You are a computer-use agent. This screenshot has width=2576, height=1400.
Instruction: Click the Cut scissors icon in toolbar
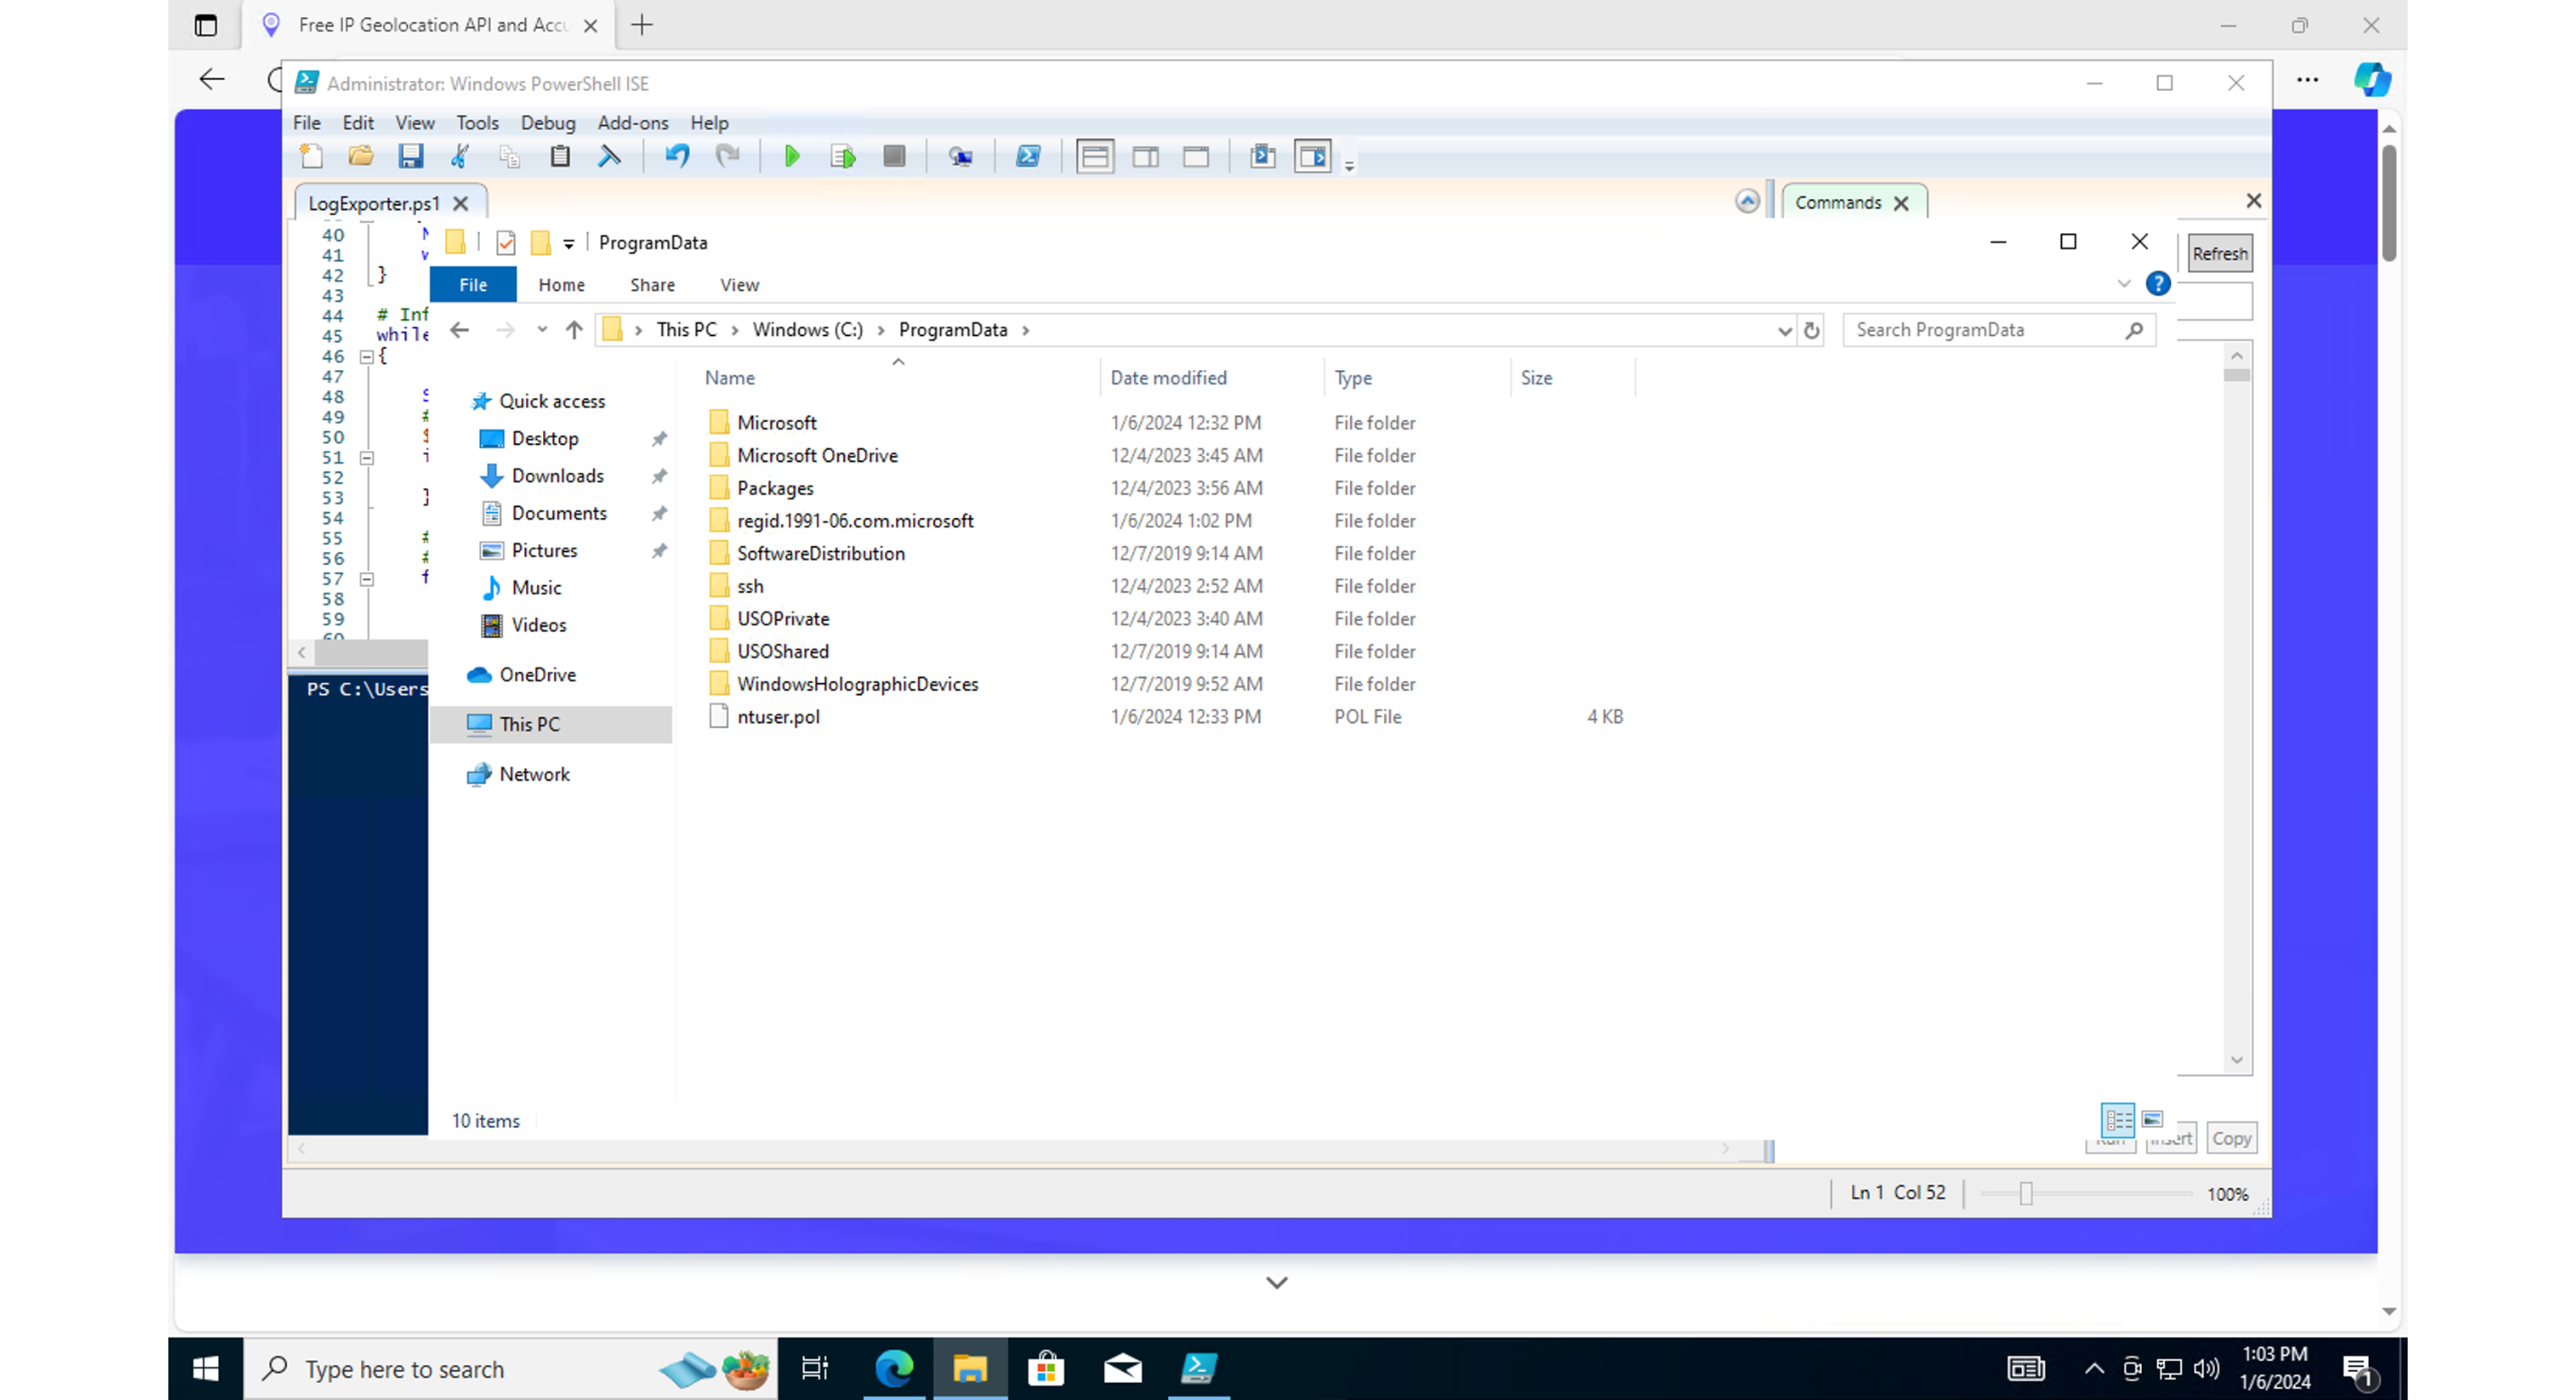(x=460, y=156)
